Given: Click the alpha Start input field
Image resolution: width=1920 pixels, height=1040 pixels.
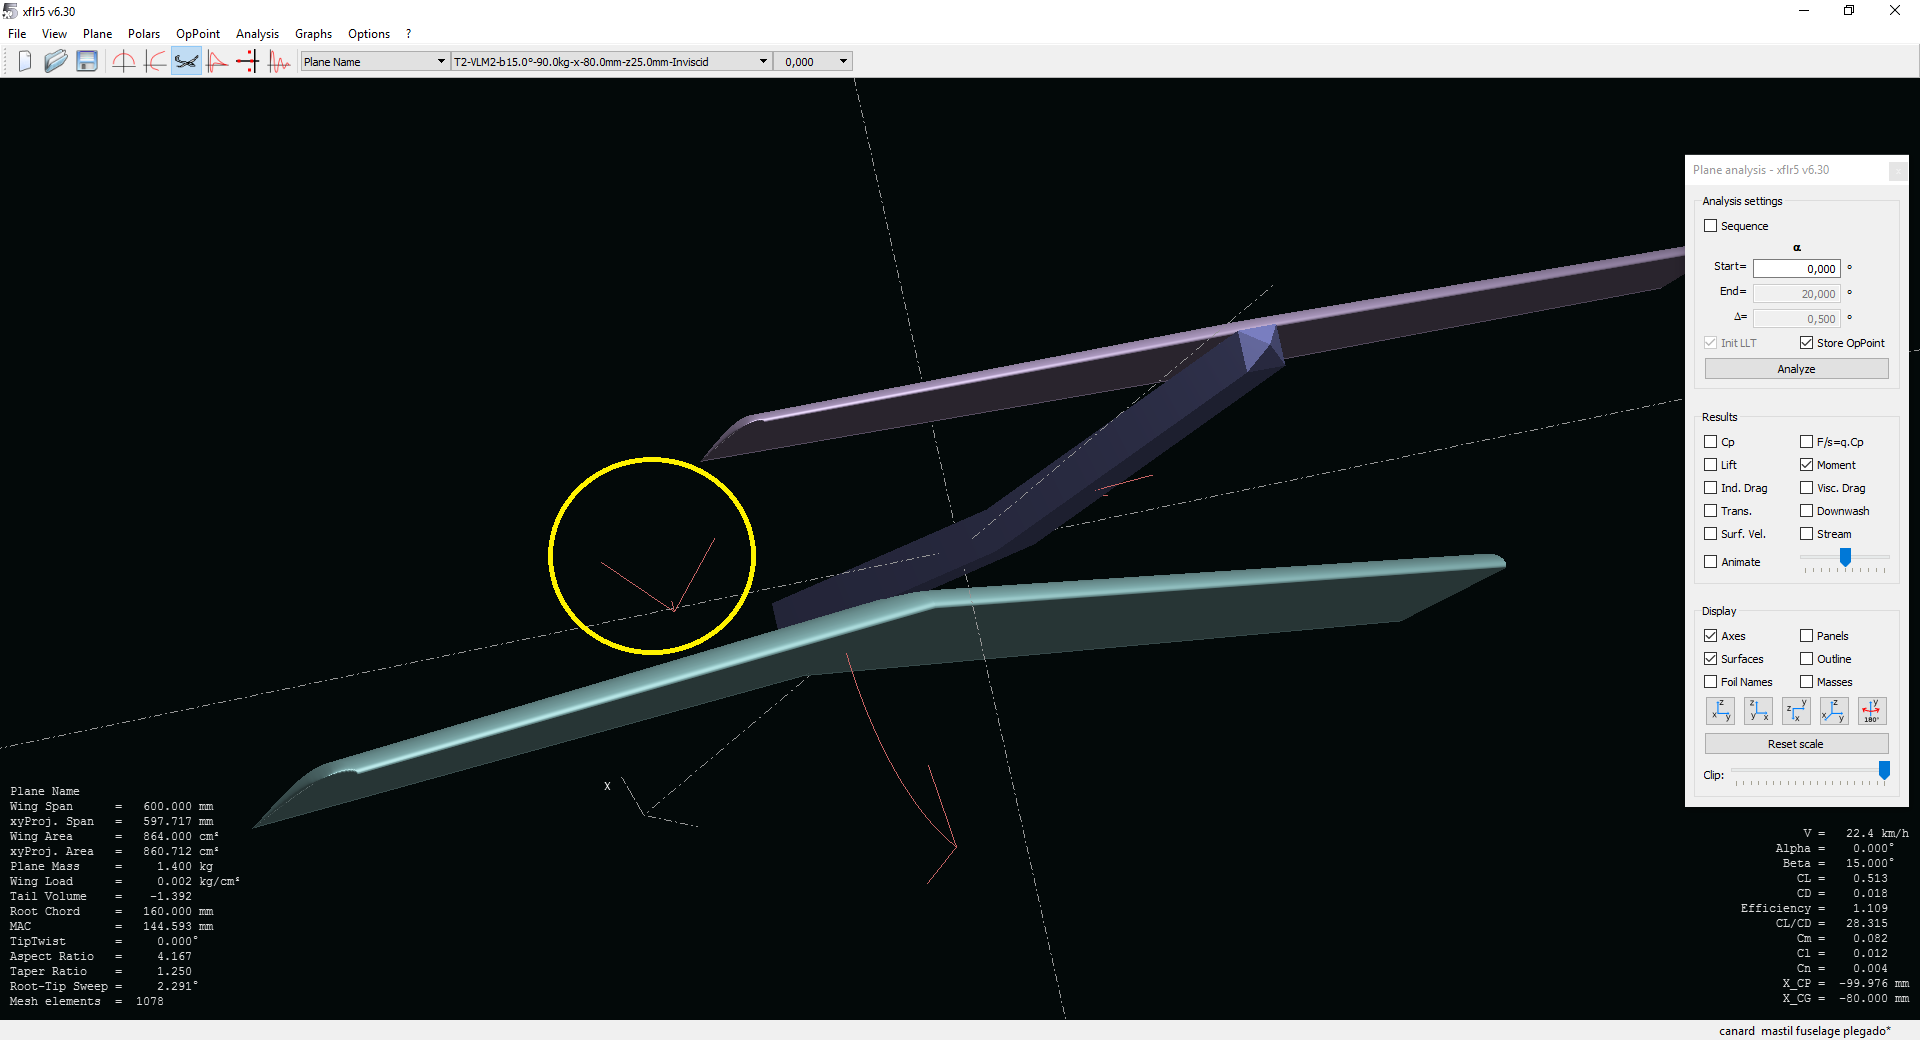Looking at the screenshot, I should [x=1796, y=269].
